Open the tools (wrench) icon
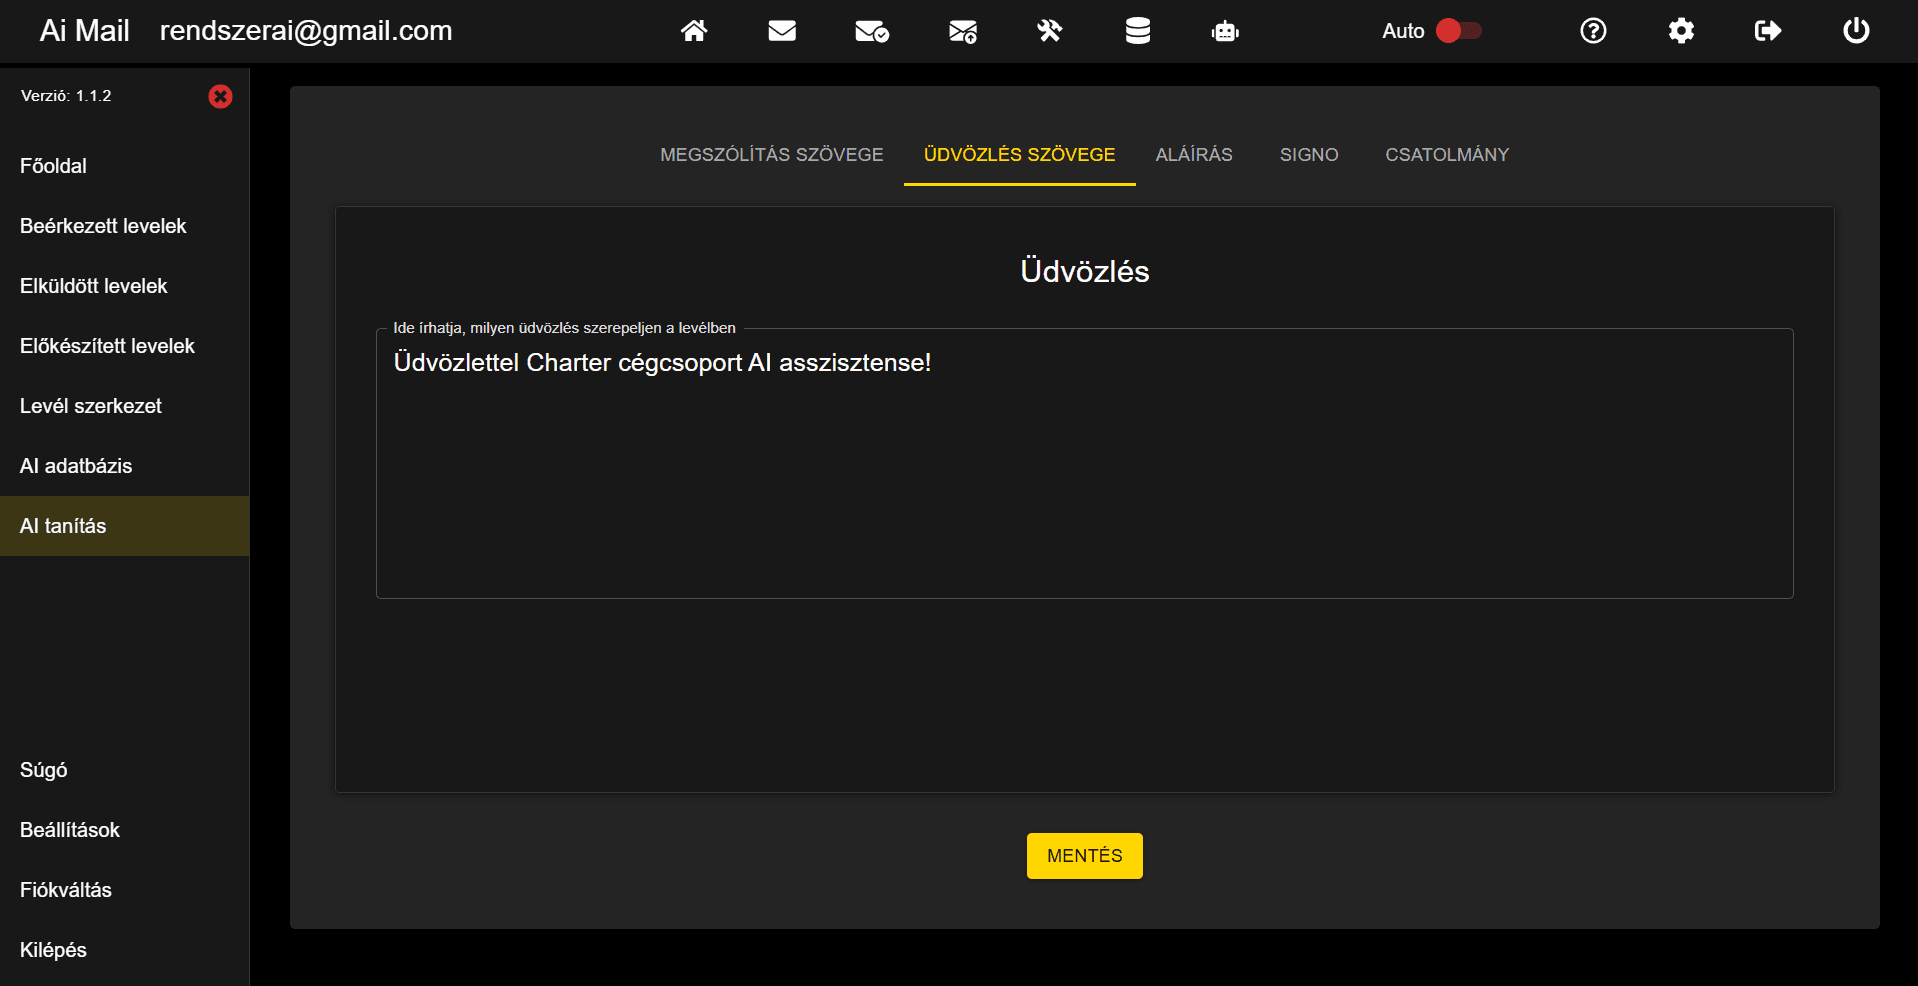 (x=1049, y=31)
